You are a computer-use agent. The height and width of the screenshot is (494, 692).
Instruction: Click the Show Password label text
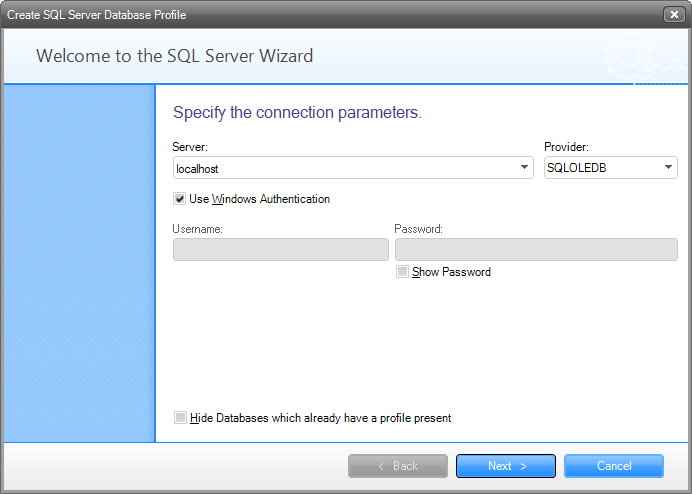pos(451,272)
